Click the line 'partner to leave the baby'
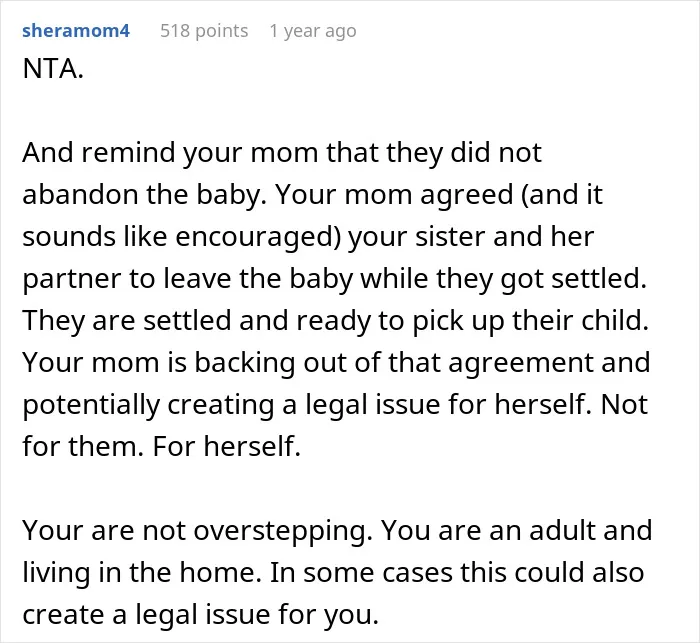The height and width of the screenshot is (643, 700). [x=334, y=279]
